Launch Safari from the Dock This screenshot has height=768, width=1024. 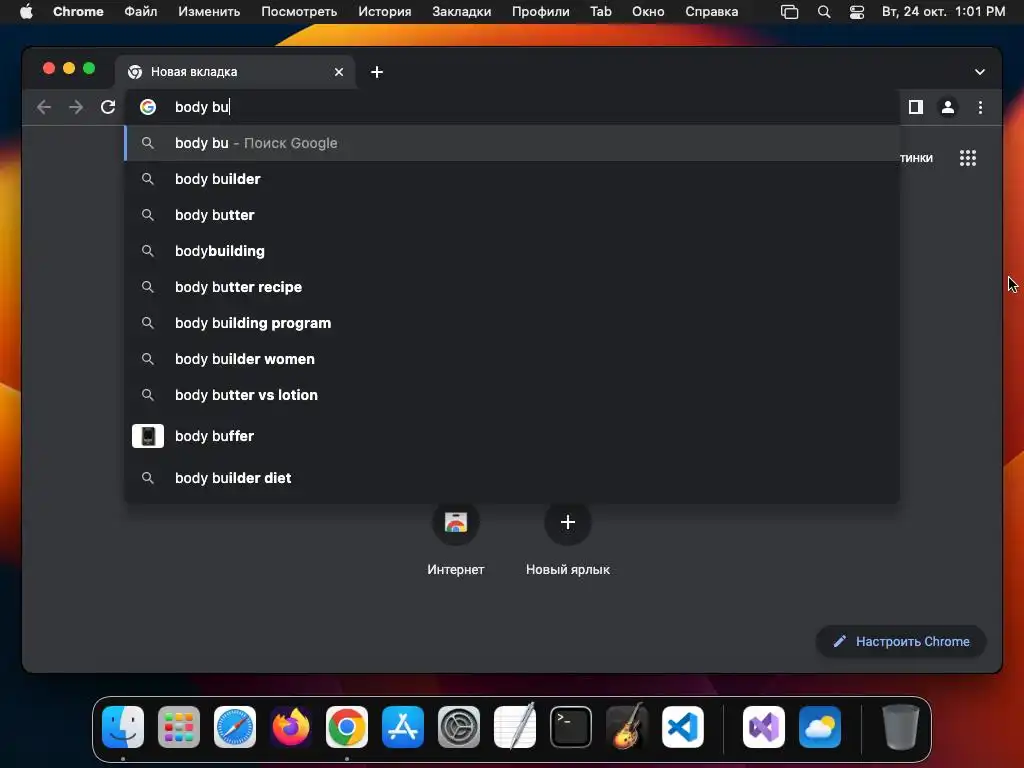235,727
